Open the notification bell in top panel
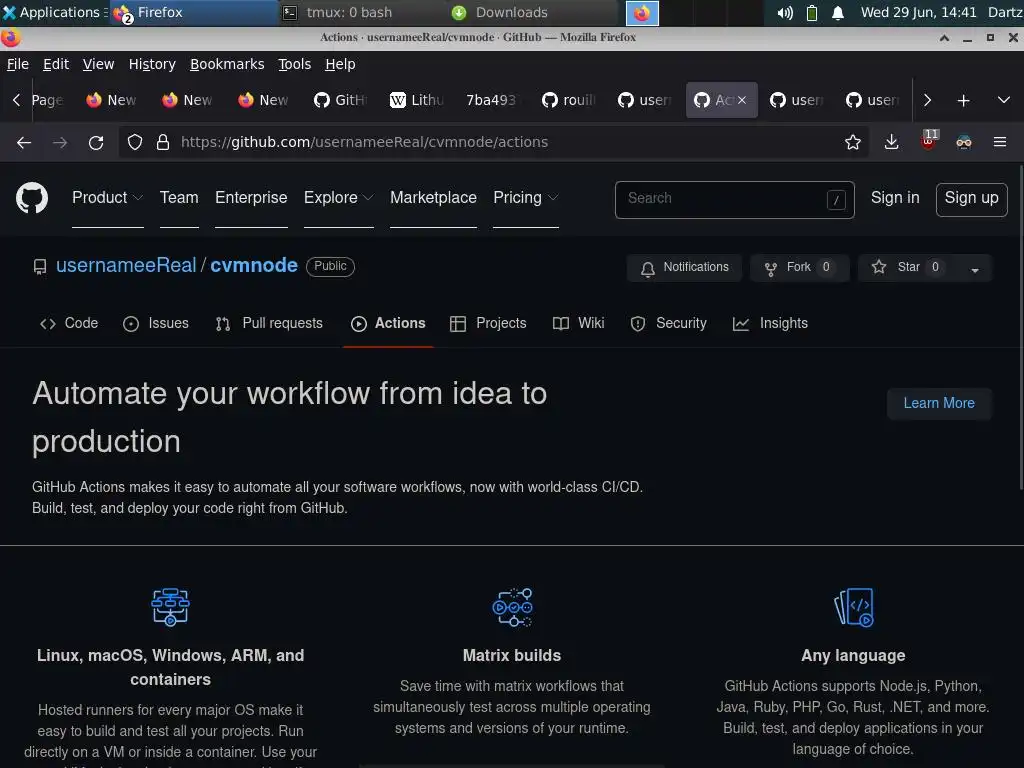The image size is (1024, 768). click(838, 12)
